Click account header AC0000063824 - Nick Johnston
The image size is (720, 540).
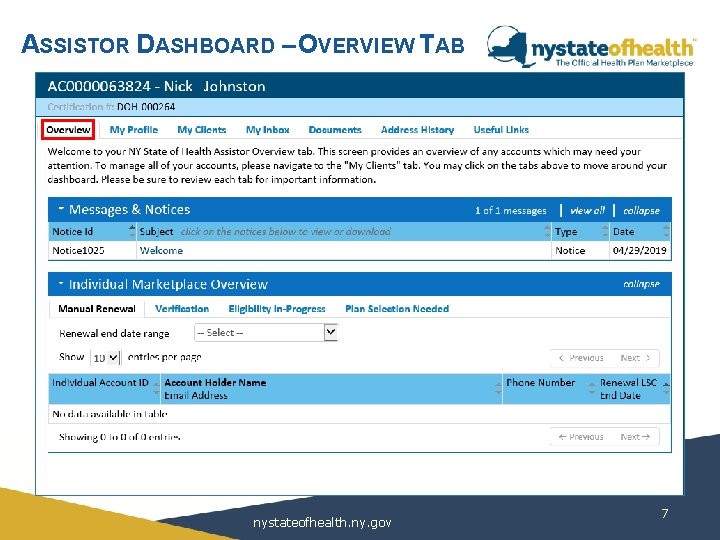157,86
